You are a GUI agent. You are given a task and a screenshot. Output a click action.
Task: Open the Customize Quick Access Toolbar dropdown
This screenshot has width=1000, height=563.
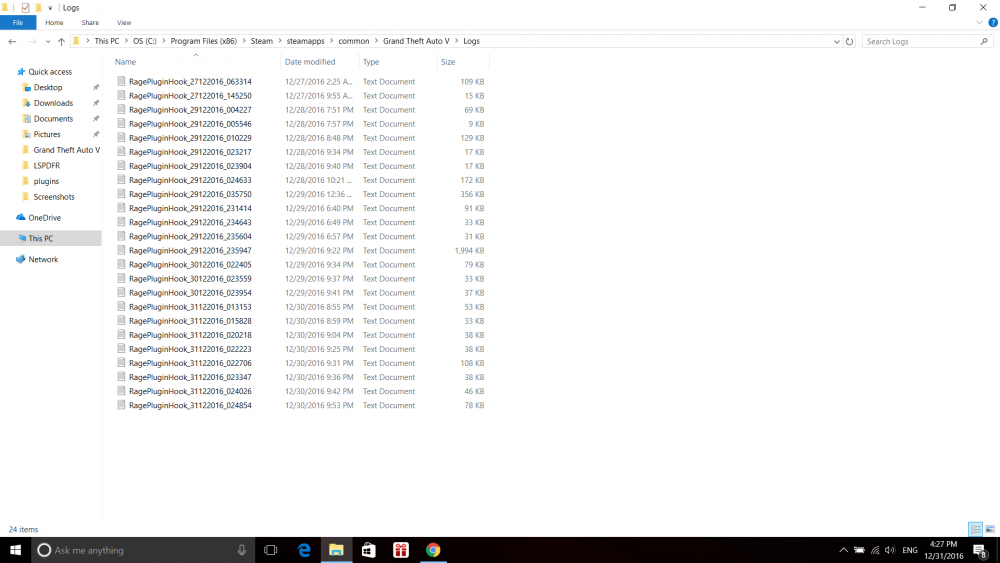click(50, 8)
